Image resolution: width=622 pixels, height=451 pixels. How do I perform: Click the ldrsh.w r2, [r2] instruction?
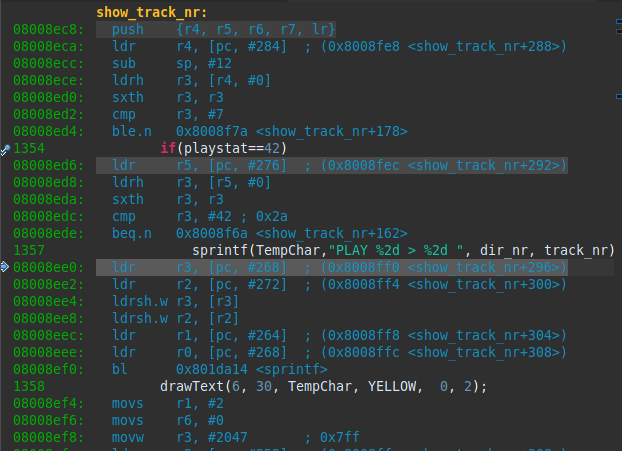(175, 319)
